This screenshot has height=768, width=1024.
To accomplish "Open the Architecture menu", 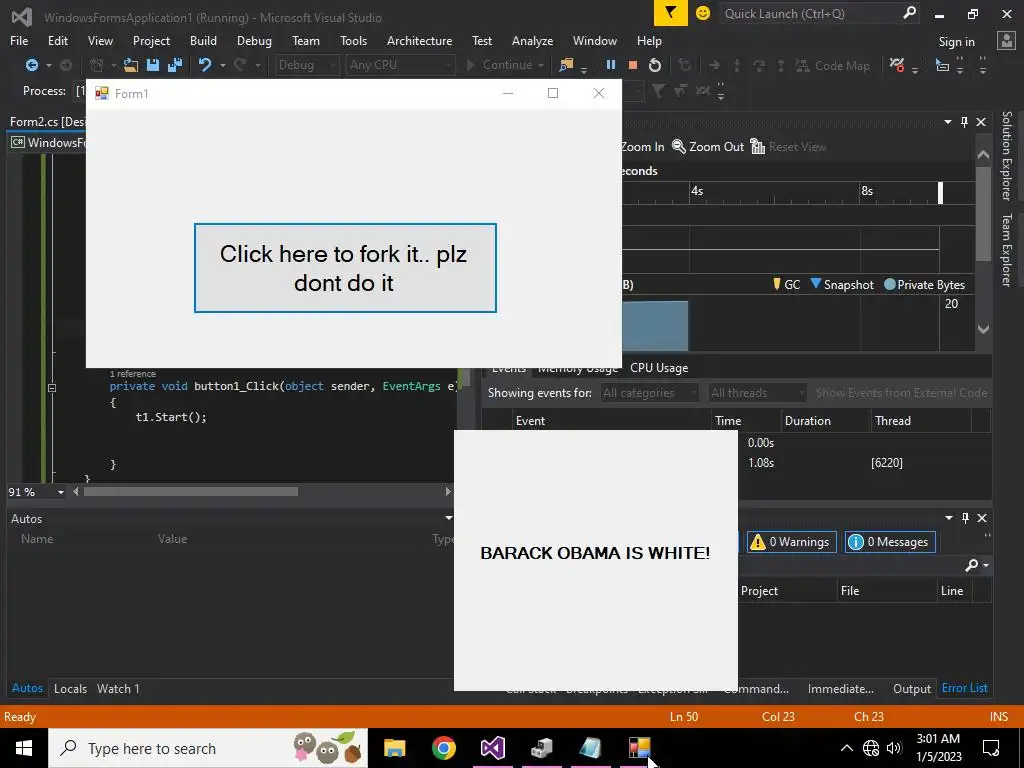I will tap(419, 40).
